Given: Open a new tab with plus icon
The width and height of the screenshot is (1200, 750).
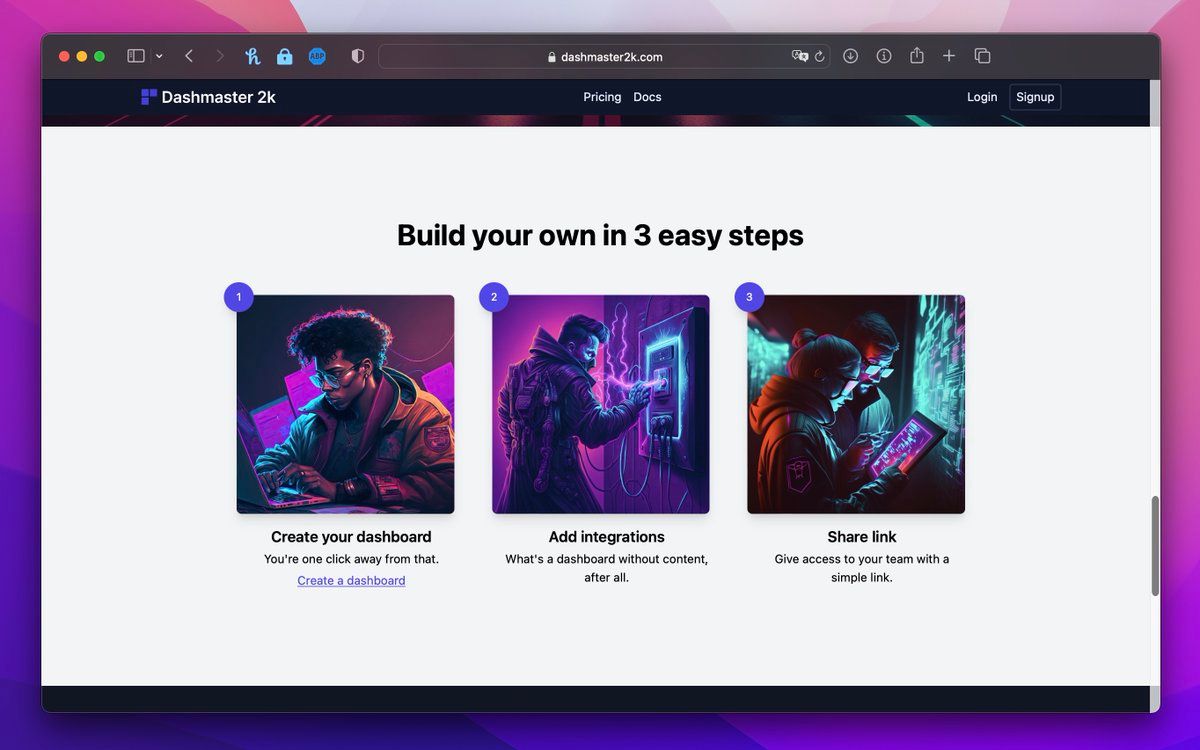Looking at the screenshot, I should click(x=949, y=57).
